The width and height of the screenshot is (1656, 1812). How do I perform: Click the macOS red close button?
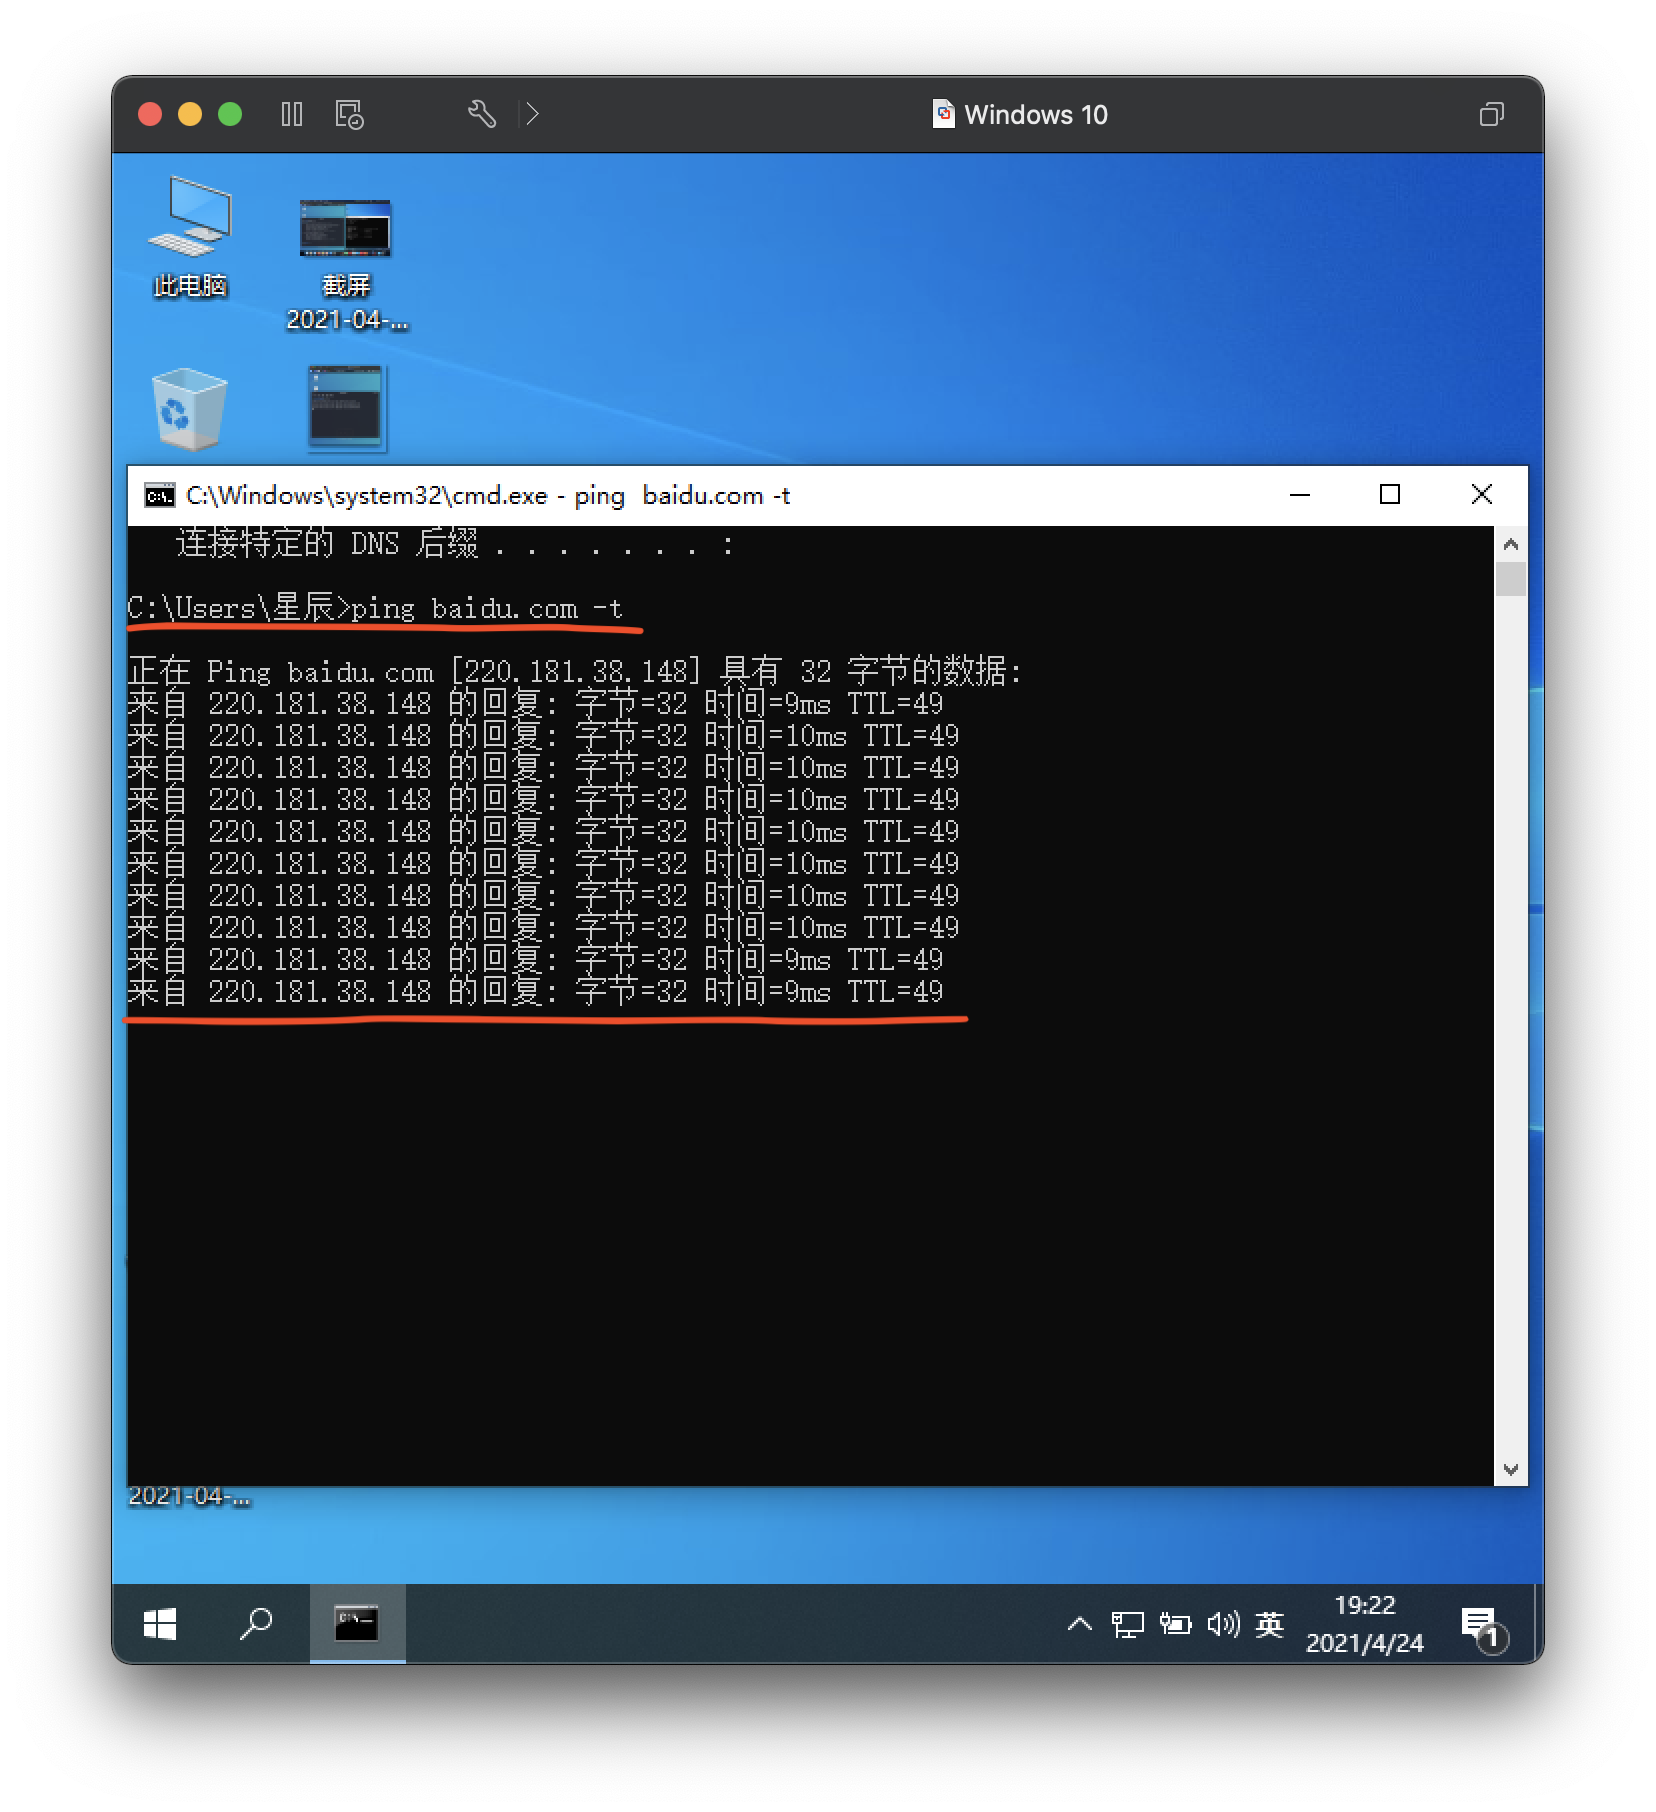(x=150, y=114)
